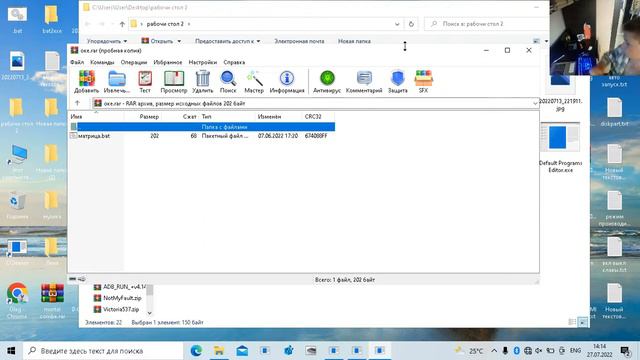The image size is (640, 360).
Task: Open File Explorer from the taskbar
Action: [219, 351]
